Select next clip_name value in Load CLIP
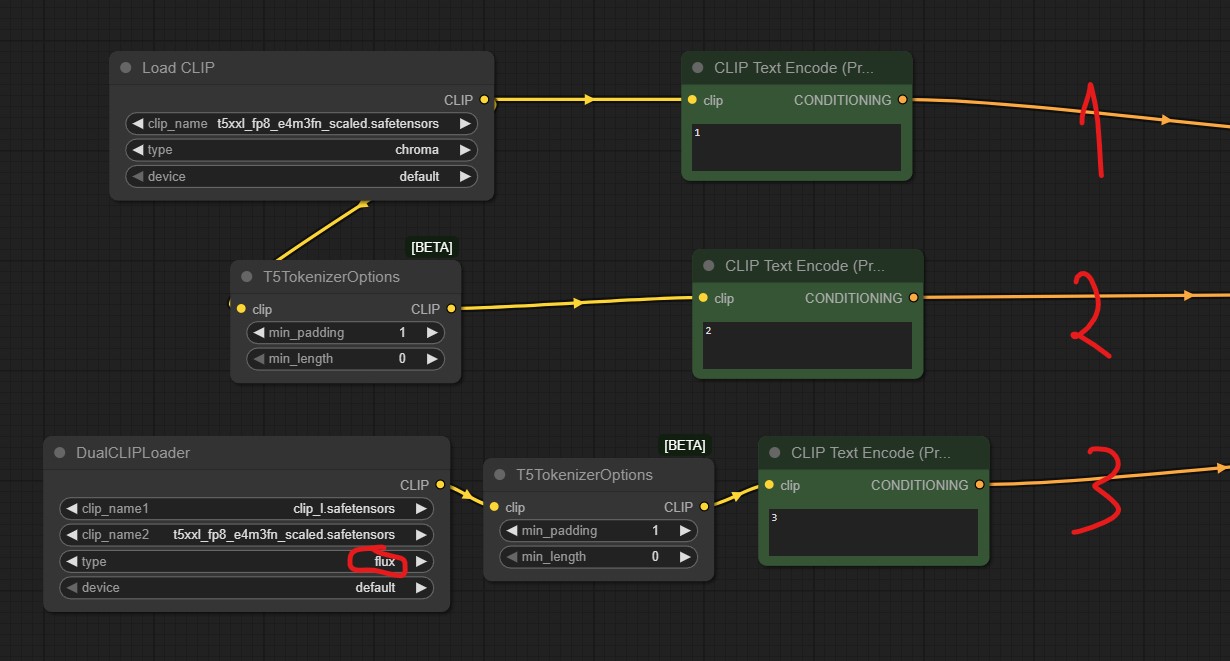The width and height of the screenshot is (1230, 661). click(464, 124)
